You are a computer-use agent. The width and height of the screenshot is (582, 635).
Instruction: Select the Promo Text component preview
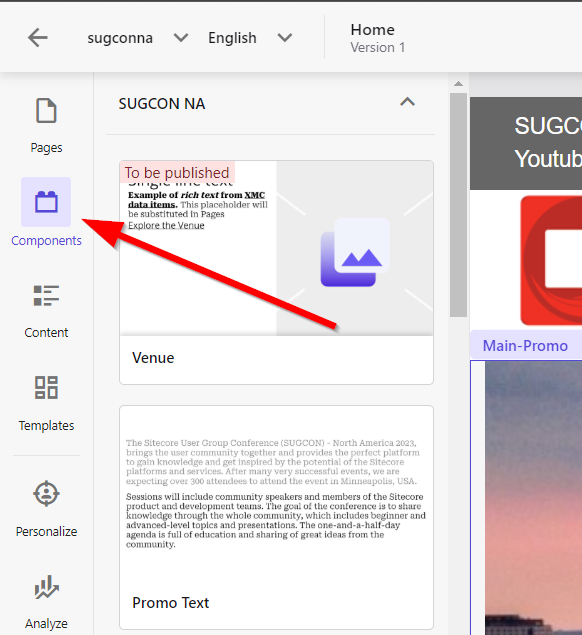click(277, 493)
